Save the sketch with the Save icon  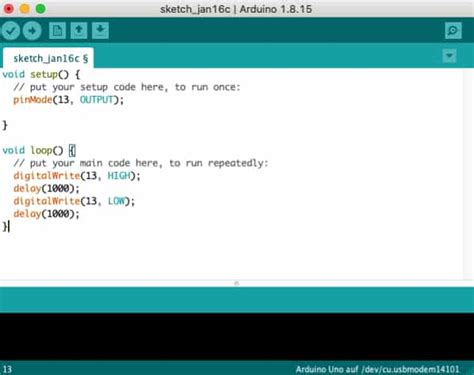(x=100, y=31)
